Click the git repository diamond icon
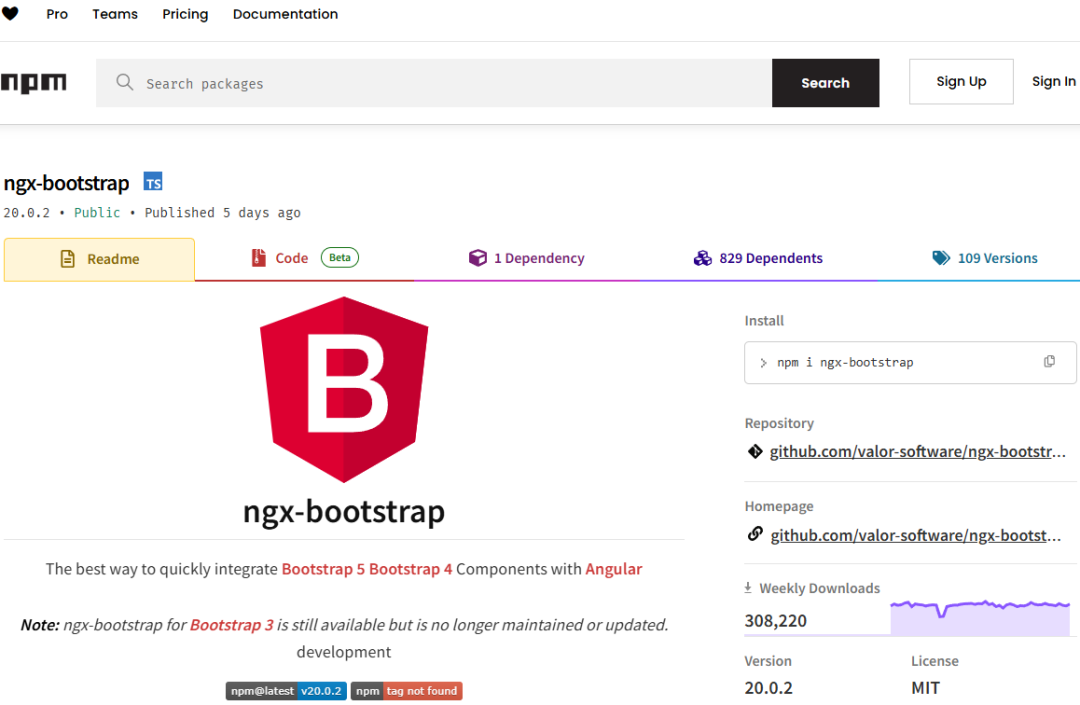The image size is (1080, 705). 755,452
